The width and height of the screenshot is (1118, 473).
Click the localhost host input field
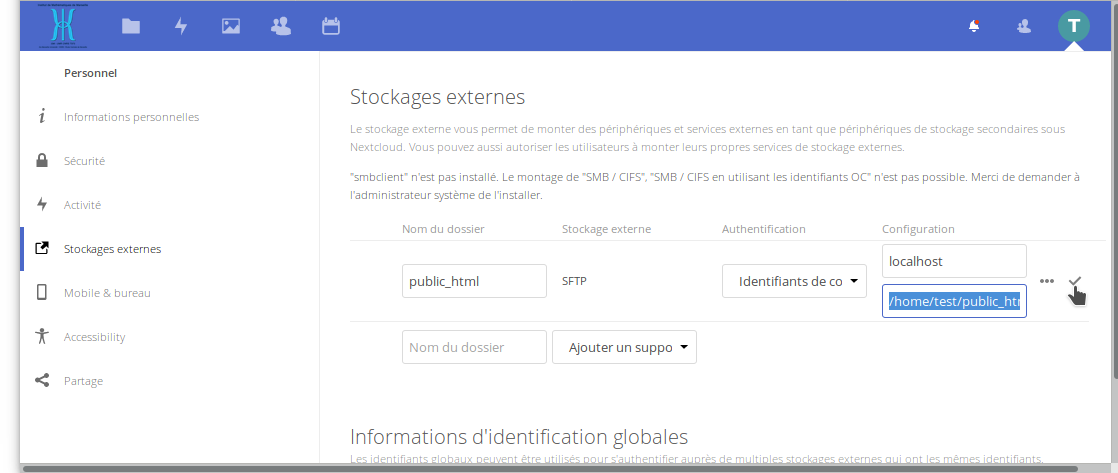pos(953,261)
